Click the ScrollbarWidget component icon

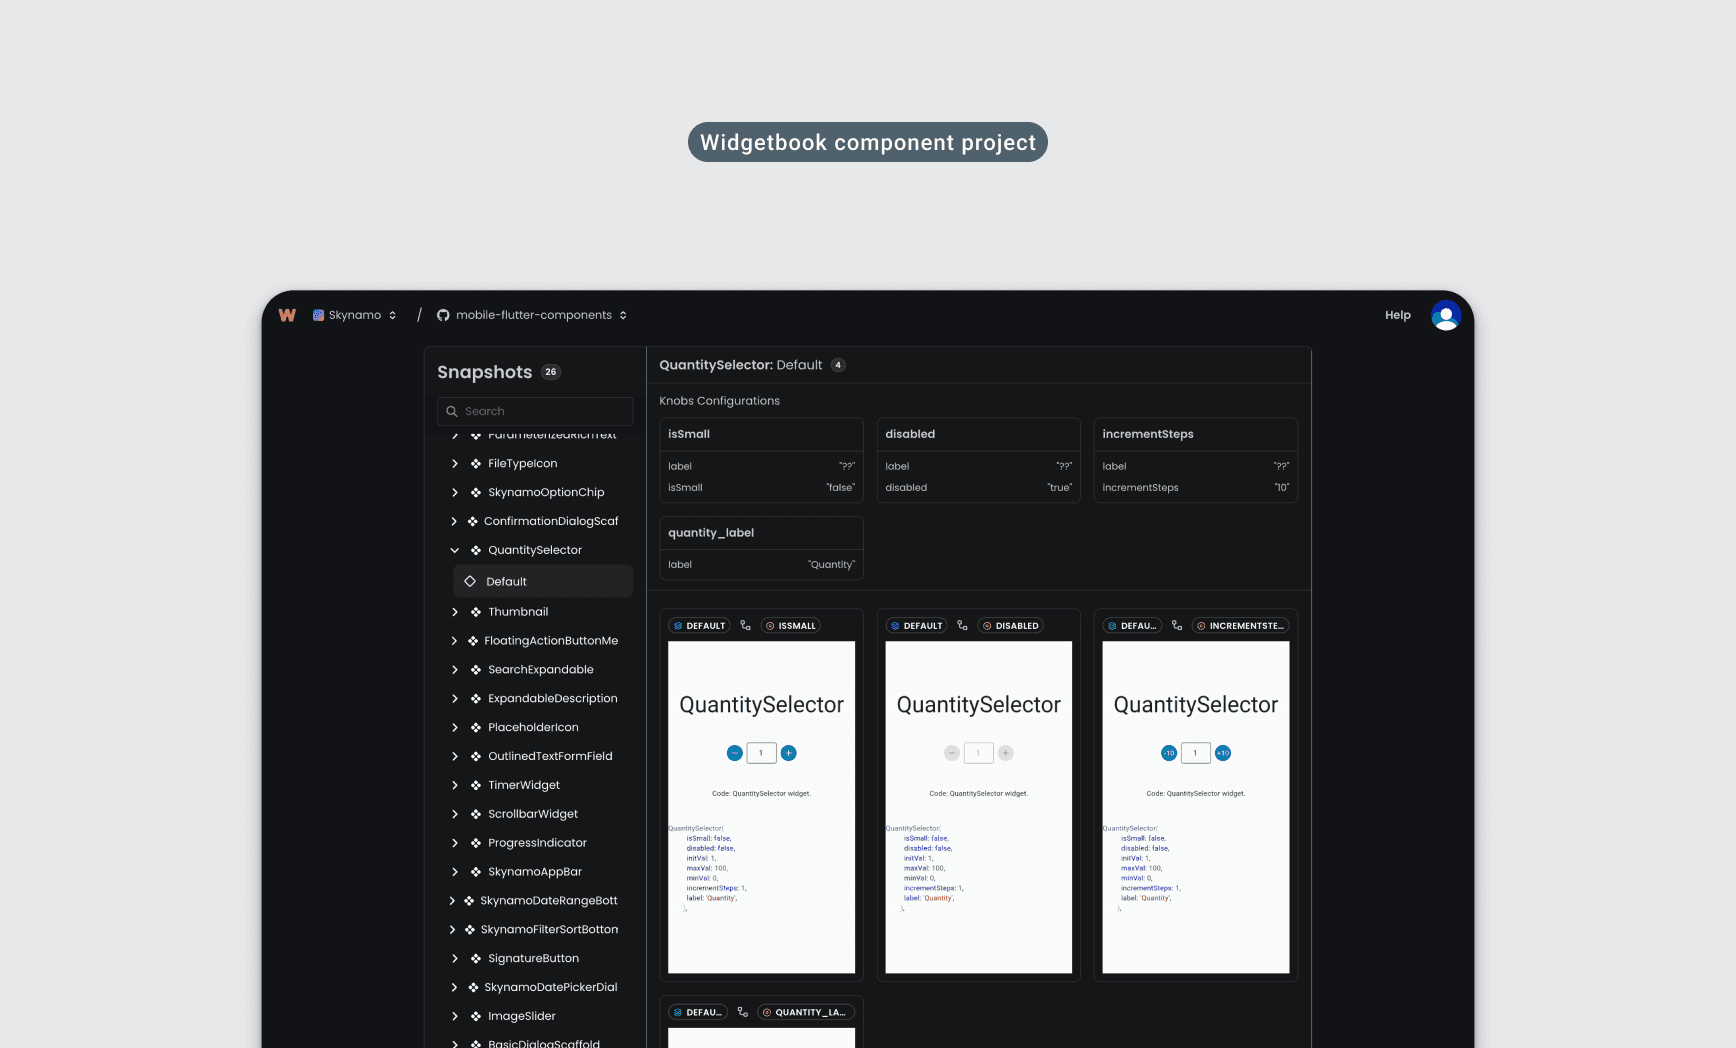476,814
